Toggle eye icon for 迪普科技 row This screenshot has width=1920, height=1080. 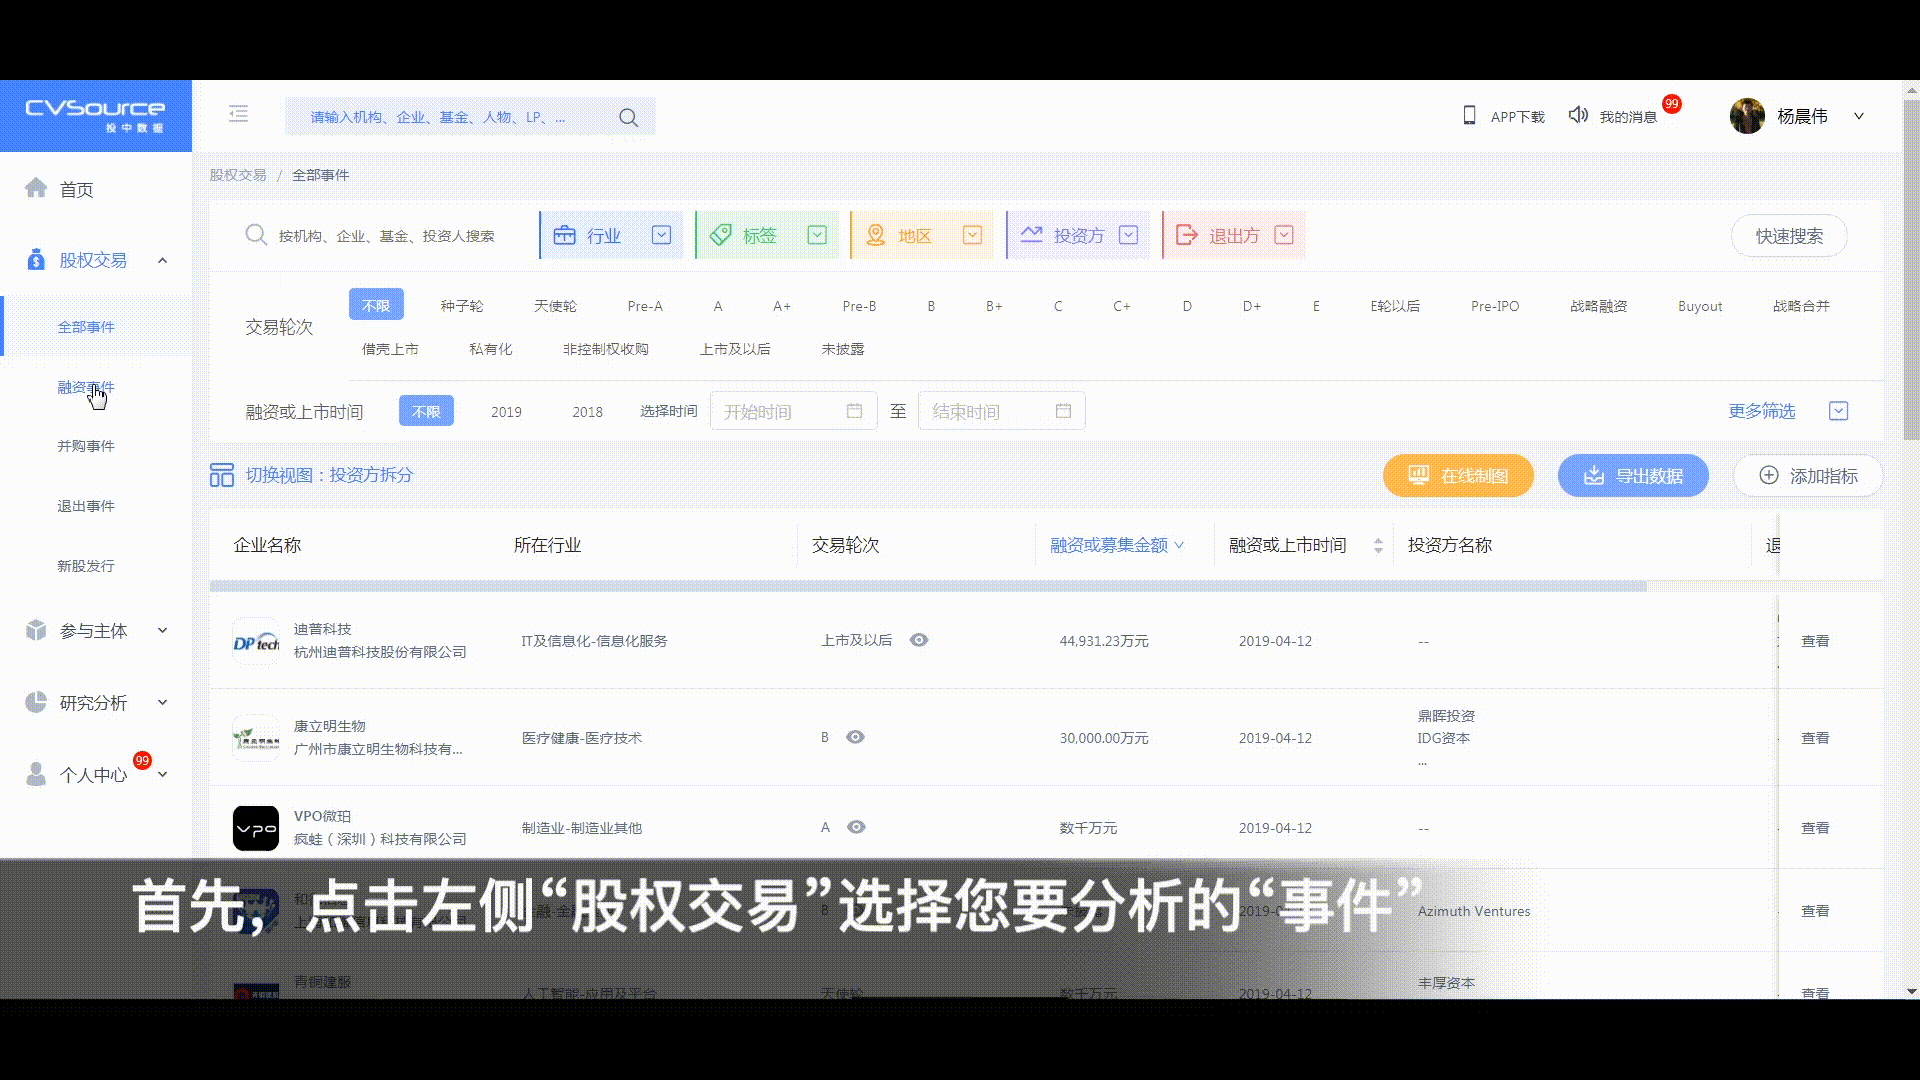[x=919, y=640]
